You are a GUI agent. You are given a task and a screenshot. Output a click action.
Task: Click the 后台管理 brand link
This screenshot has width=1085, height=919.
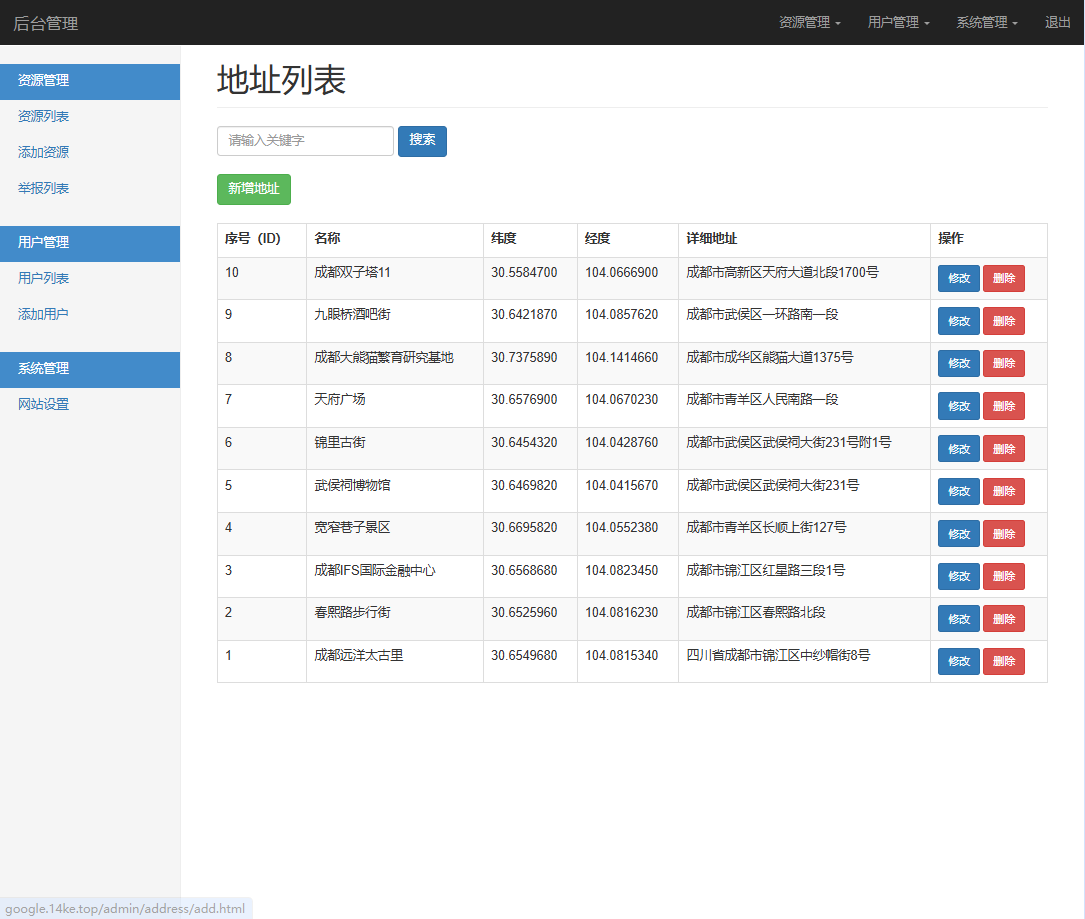click(46, 23)
